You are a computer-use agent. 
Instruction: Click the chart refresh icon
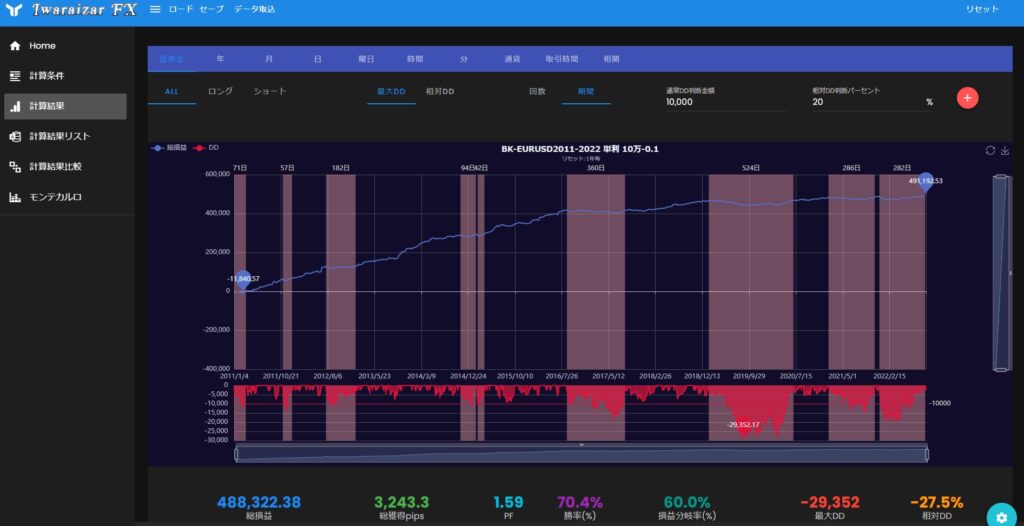coord(990,150)
